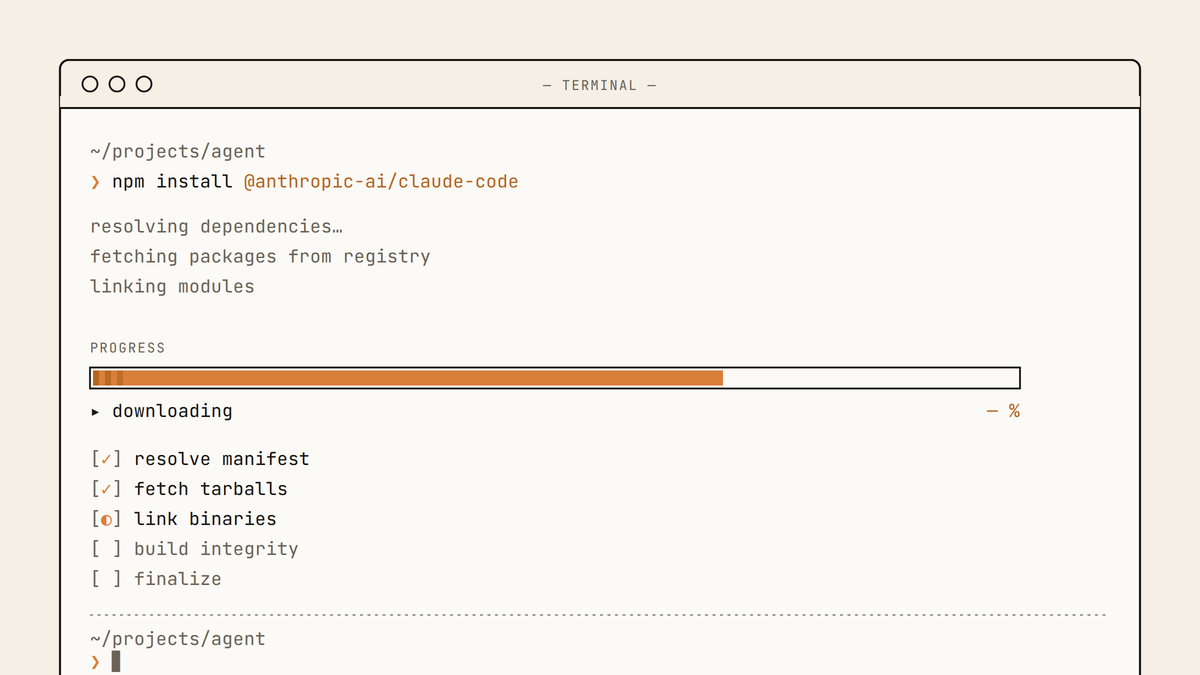Image resolution: width=1200 pixels, height=675 pixels.
Task: Click the 'resolve manifest' step label
Action: pos(222,459)
